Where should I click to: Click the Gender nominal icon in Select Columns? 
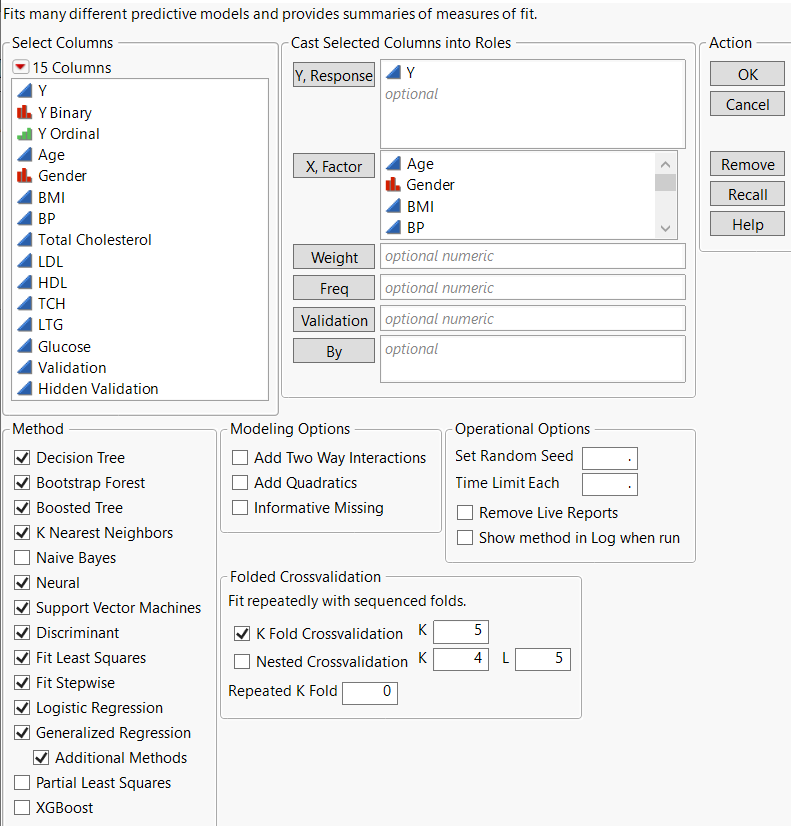pos(24,175)
